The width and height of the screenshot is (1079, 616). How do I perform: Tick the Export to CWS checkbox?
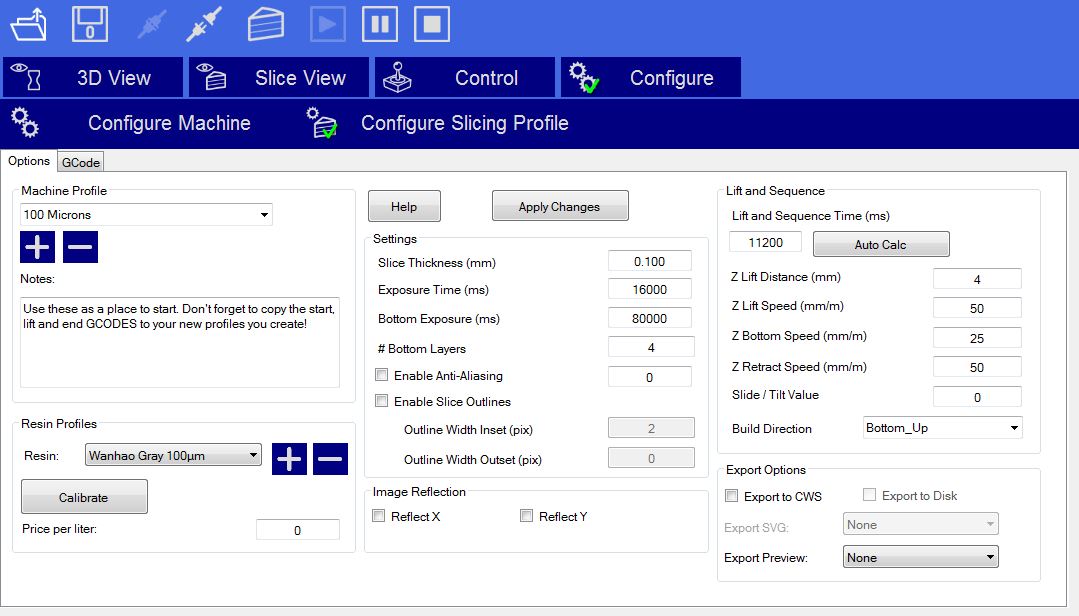point(732,496)
